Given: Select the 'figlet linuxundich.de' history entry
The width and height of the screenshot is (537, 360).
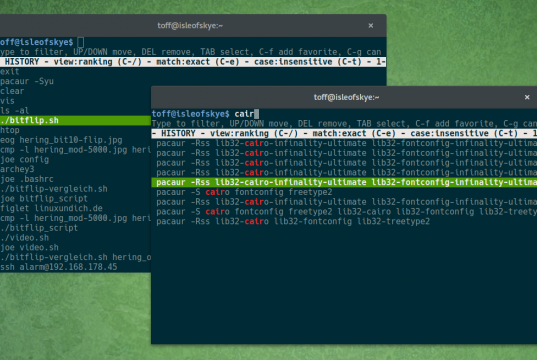Looking at the screenshot, I should click(x=51, y=208).
